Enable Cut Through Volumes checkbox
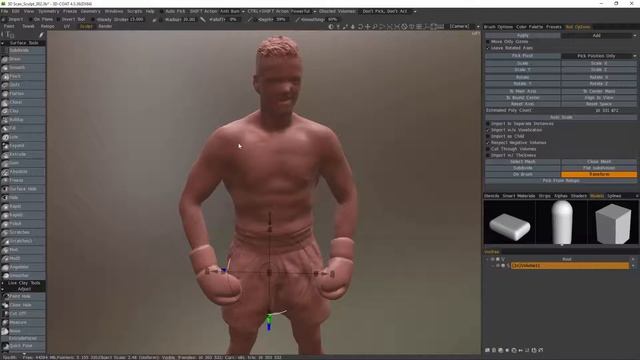The image size is (640, 360). pos(488,149)
